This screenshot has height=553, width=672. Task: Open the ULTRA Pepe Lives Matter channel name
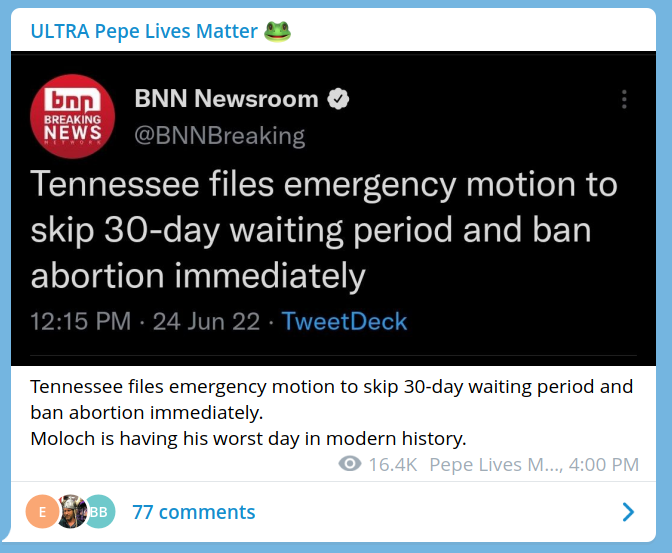[144, 31]
